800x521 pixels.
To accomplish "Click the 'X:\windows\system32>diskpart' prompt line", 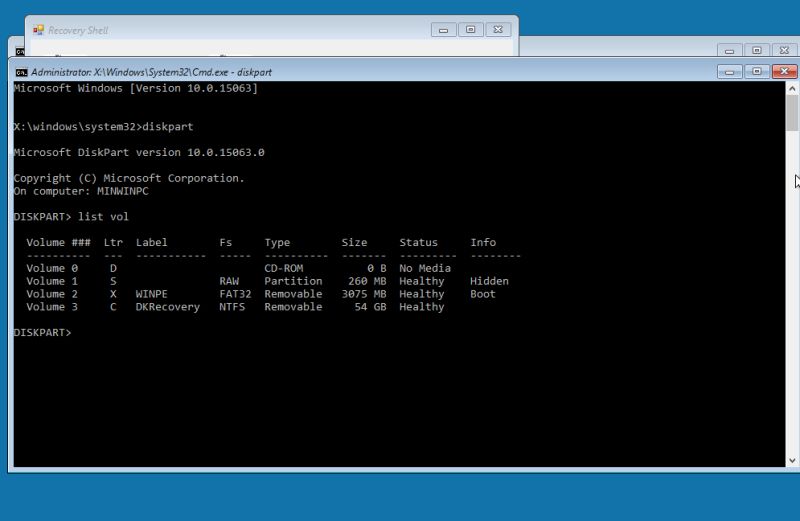I will [x=104, y=127].
